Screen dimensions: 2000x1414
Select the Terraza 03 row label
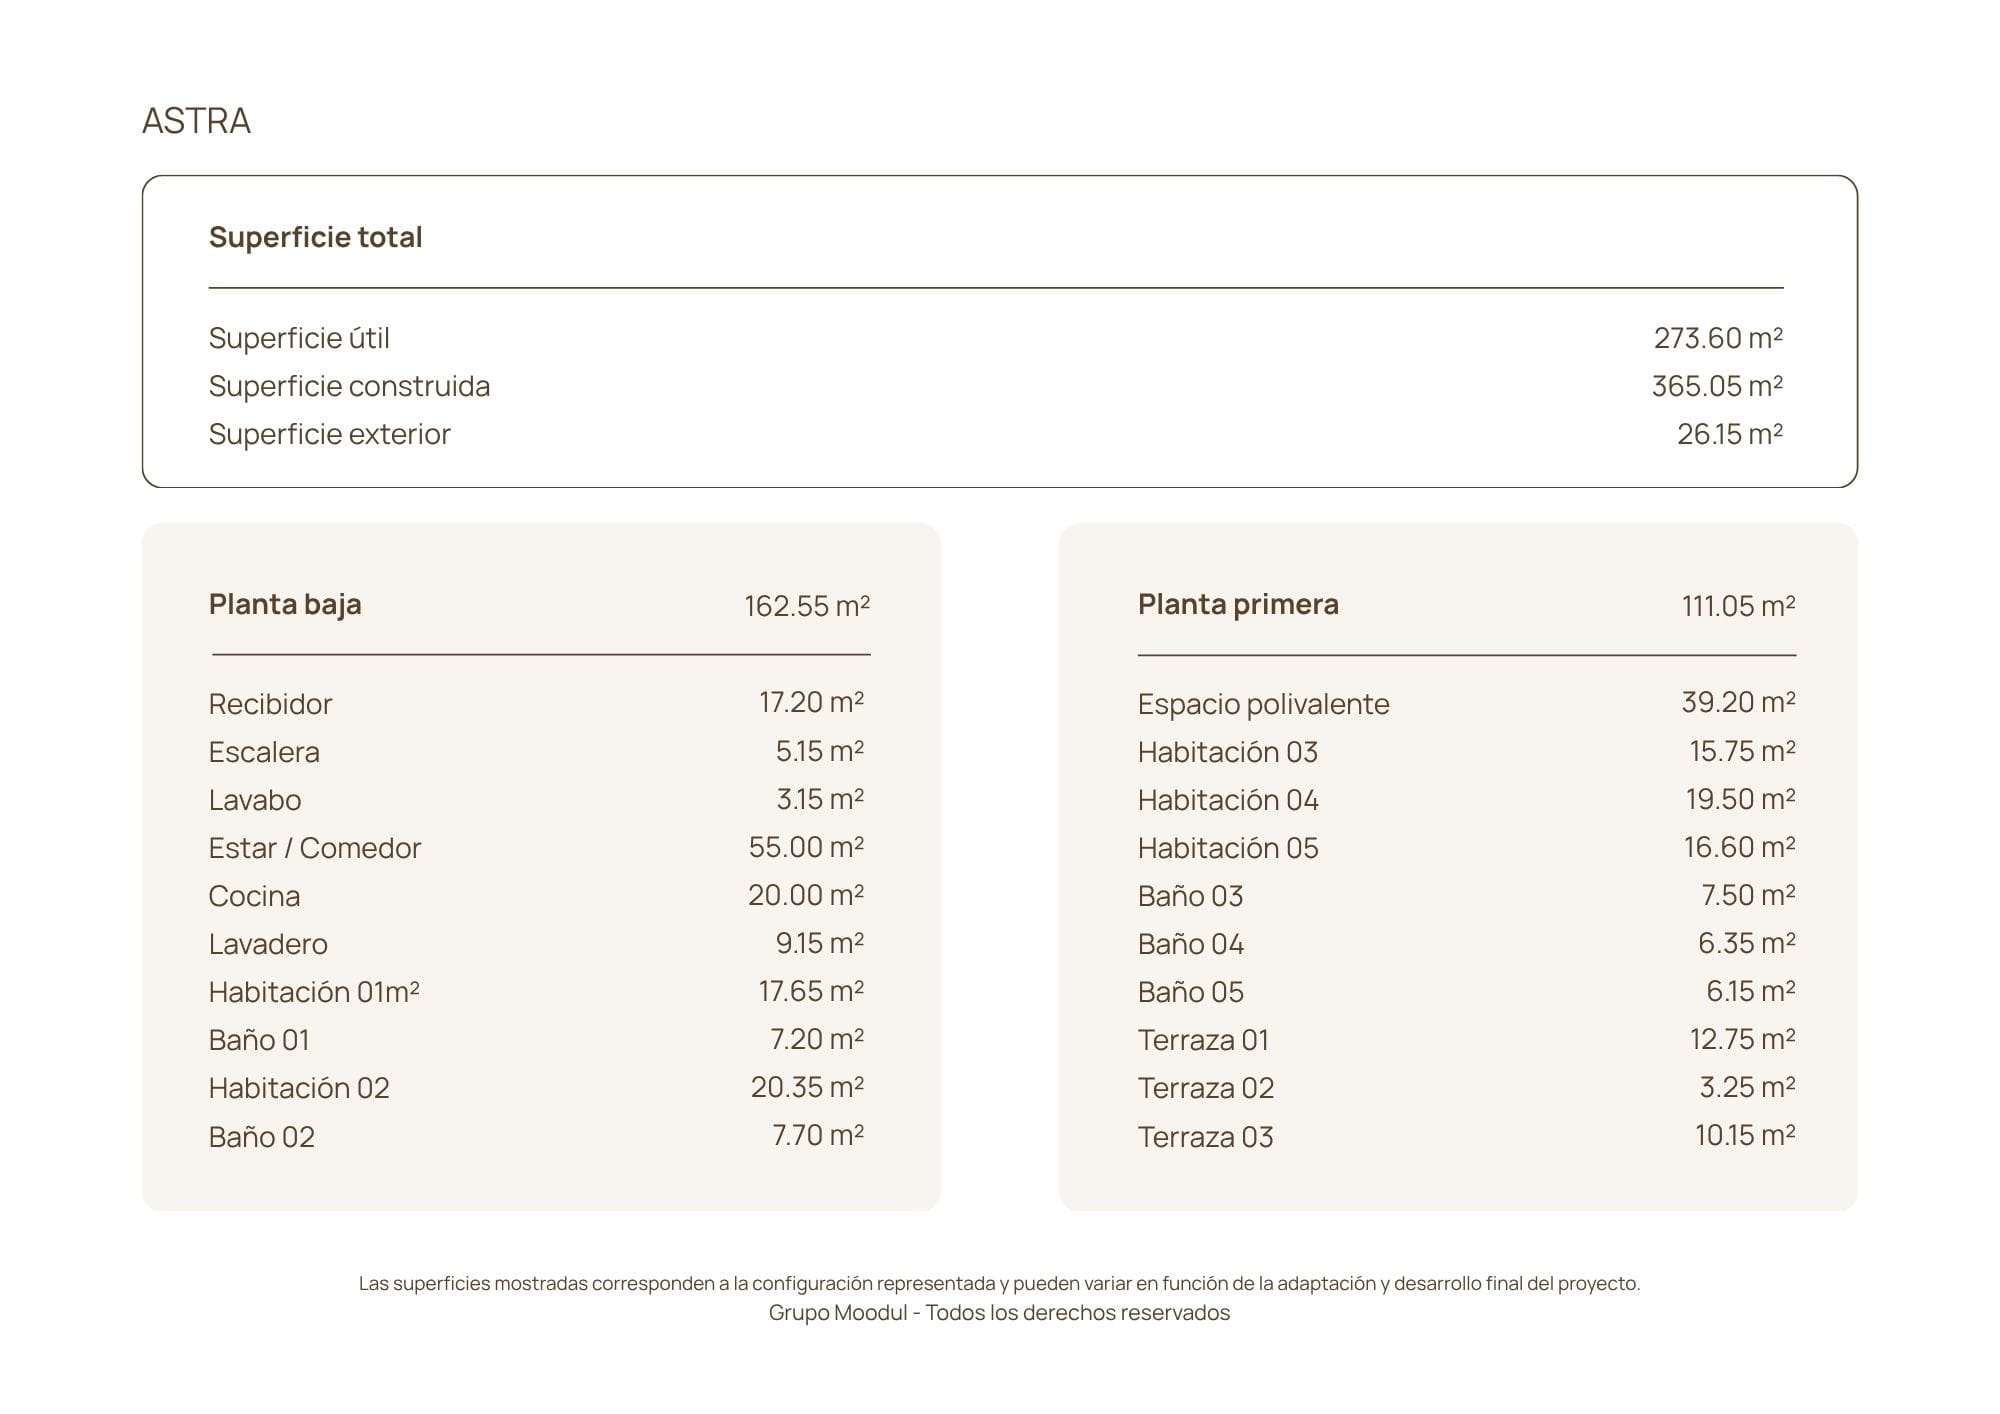(x=1206, y=1137)
